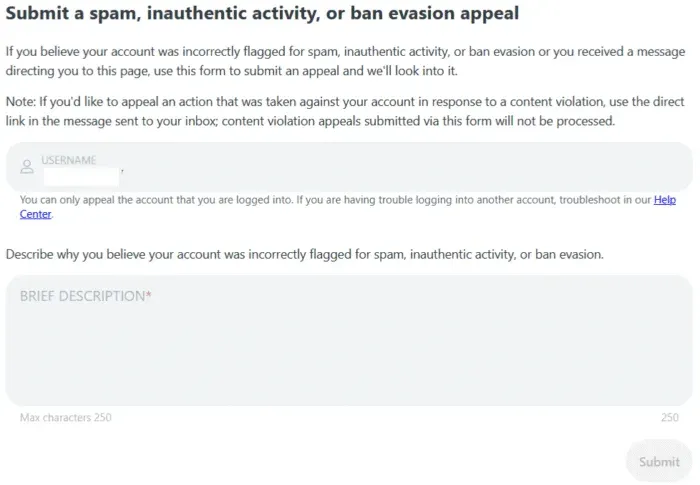
Task: Click the 'Describe why you believe' prompt
Action: coord(305,254)
